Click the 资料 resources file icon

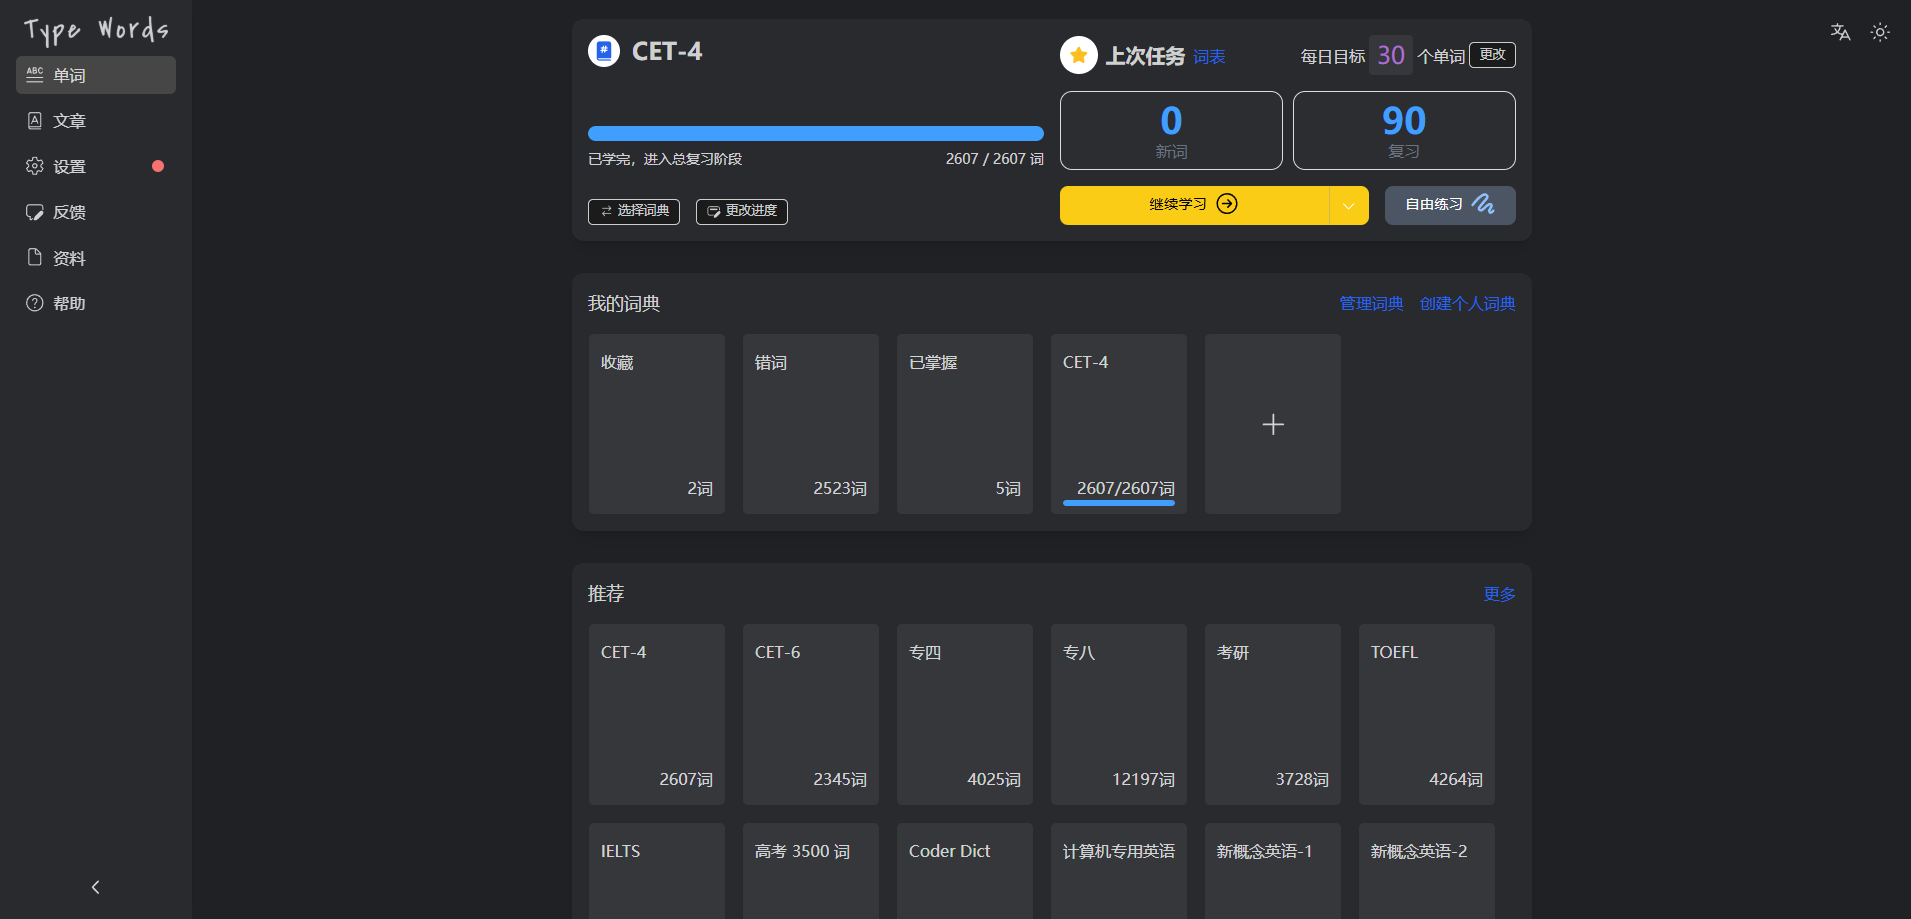point(35,258)
